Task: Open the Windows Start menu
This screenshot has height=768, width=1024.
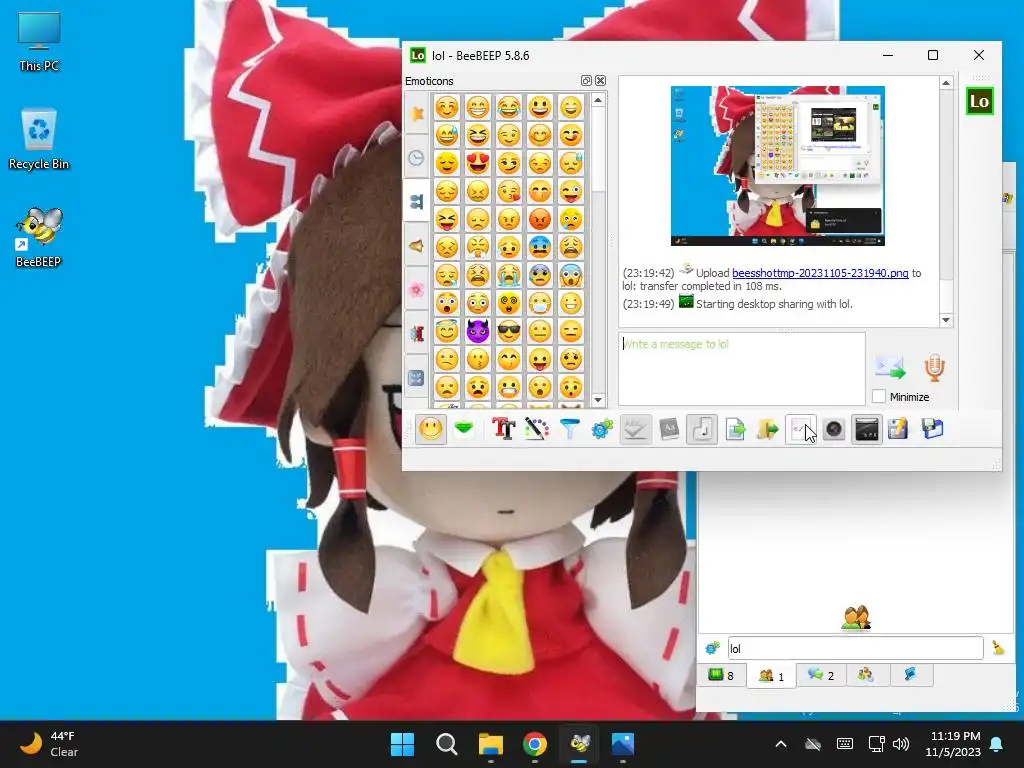Action: [402, 744]
